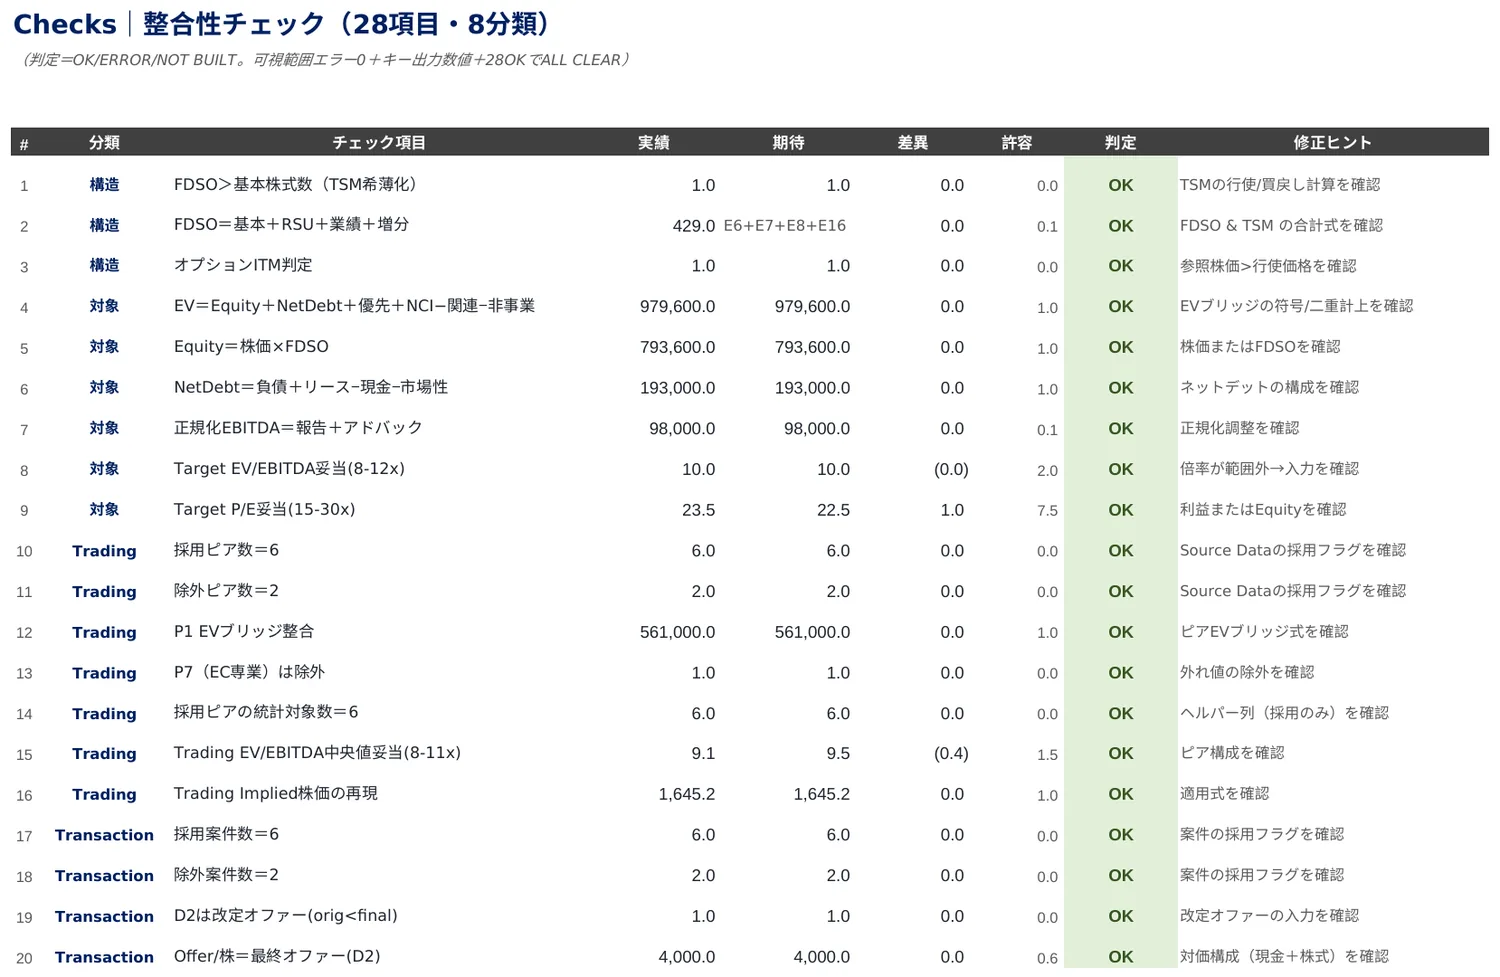
Task: Select hint 参照株価>行使価格を確認
Action: (1268, 266)
